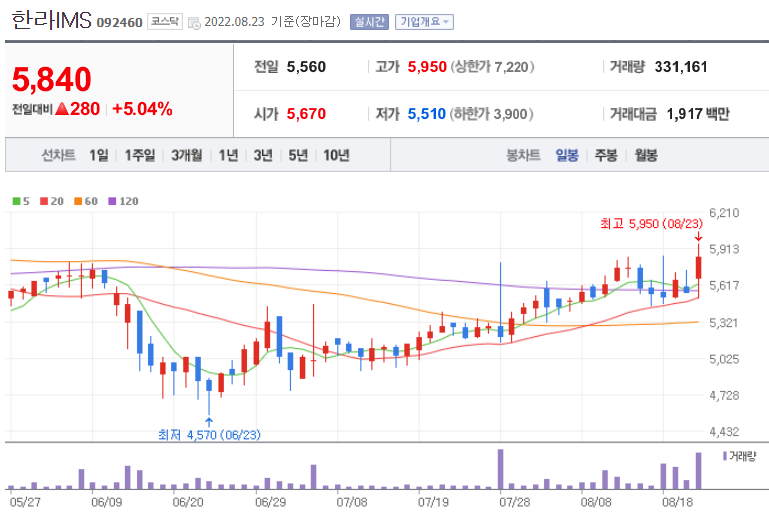Select the 5년 line chart tab
769x516 pixels.
coord(298,155)
